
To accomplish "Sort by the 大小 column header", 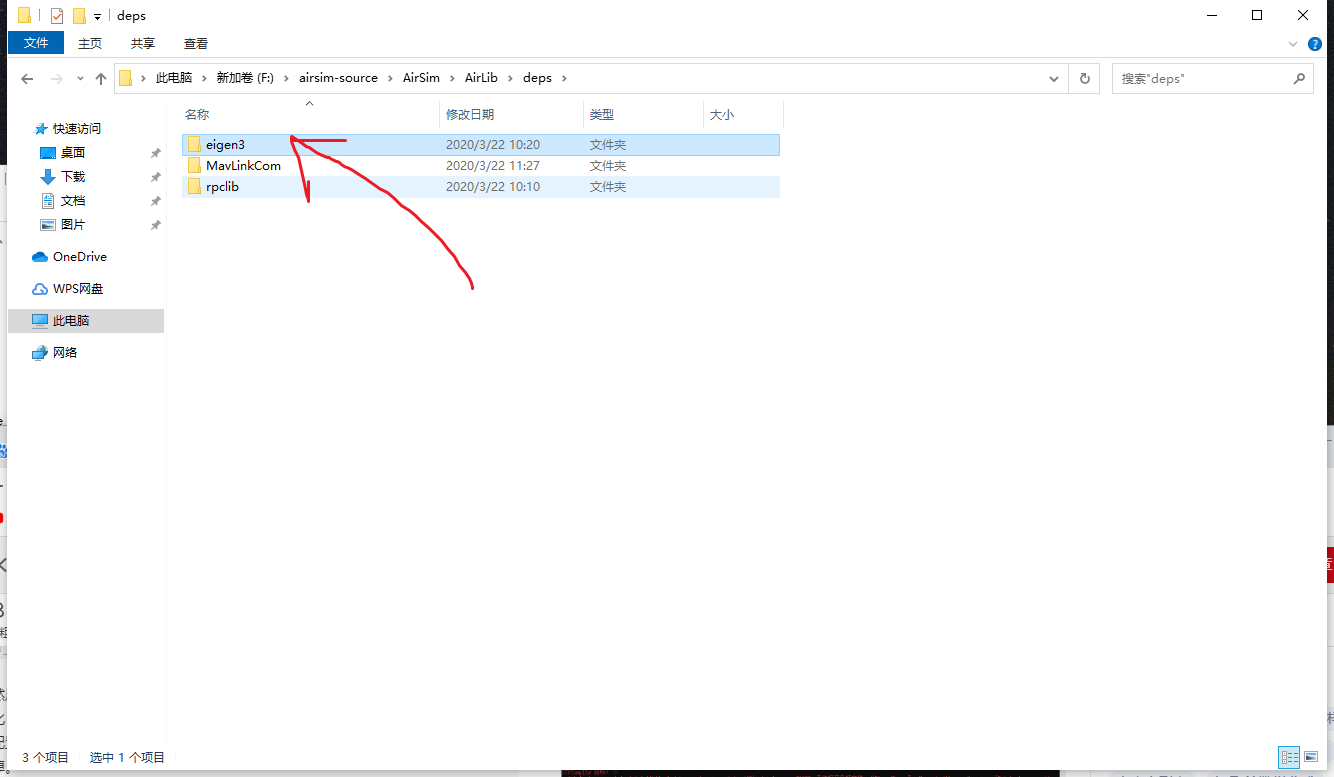I will (743, 115).
